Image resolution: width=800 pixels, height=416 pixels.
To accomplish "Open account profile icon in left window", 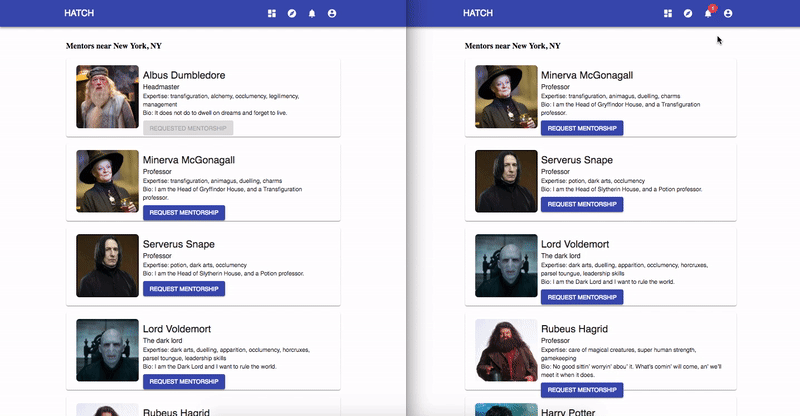I will (332, 13).
